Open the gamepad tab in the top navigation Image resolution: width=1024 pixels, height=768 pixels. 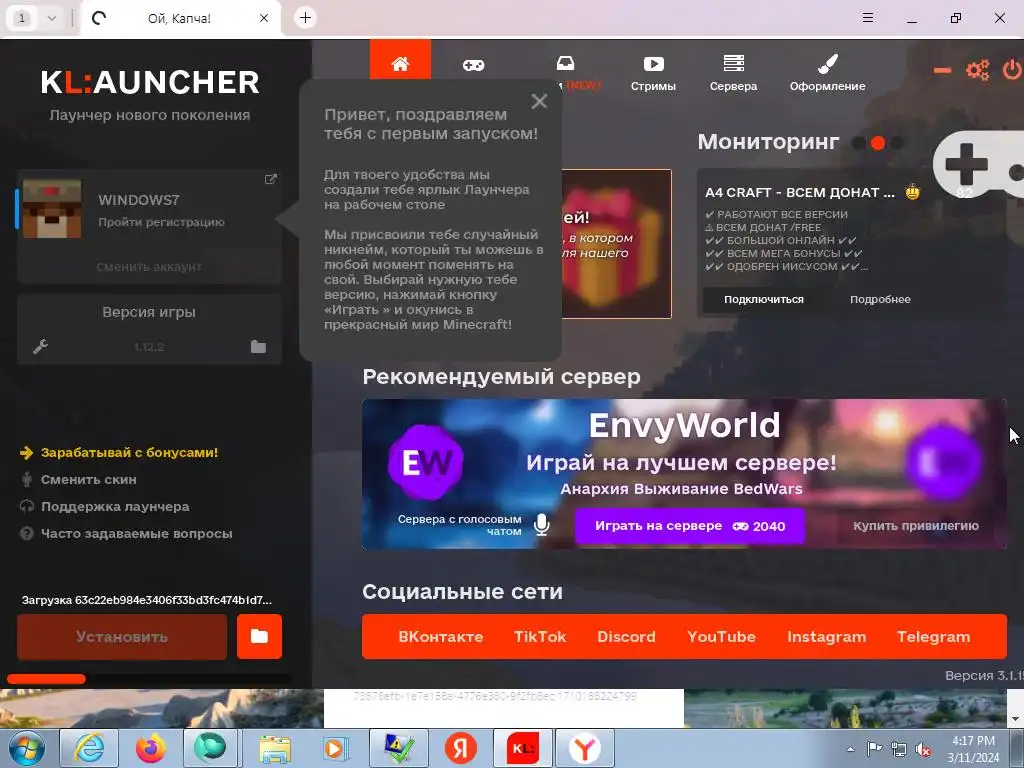(473, 65)
